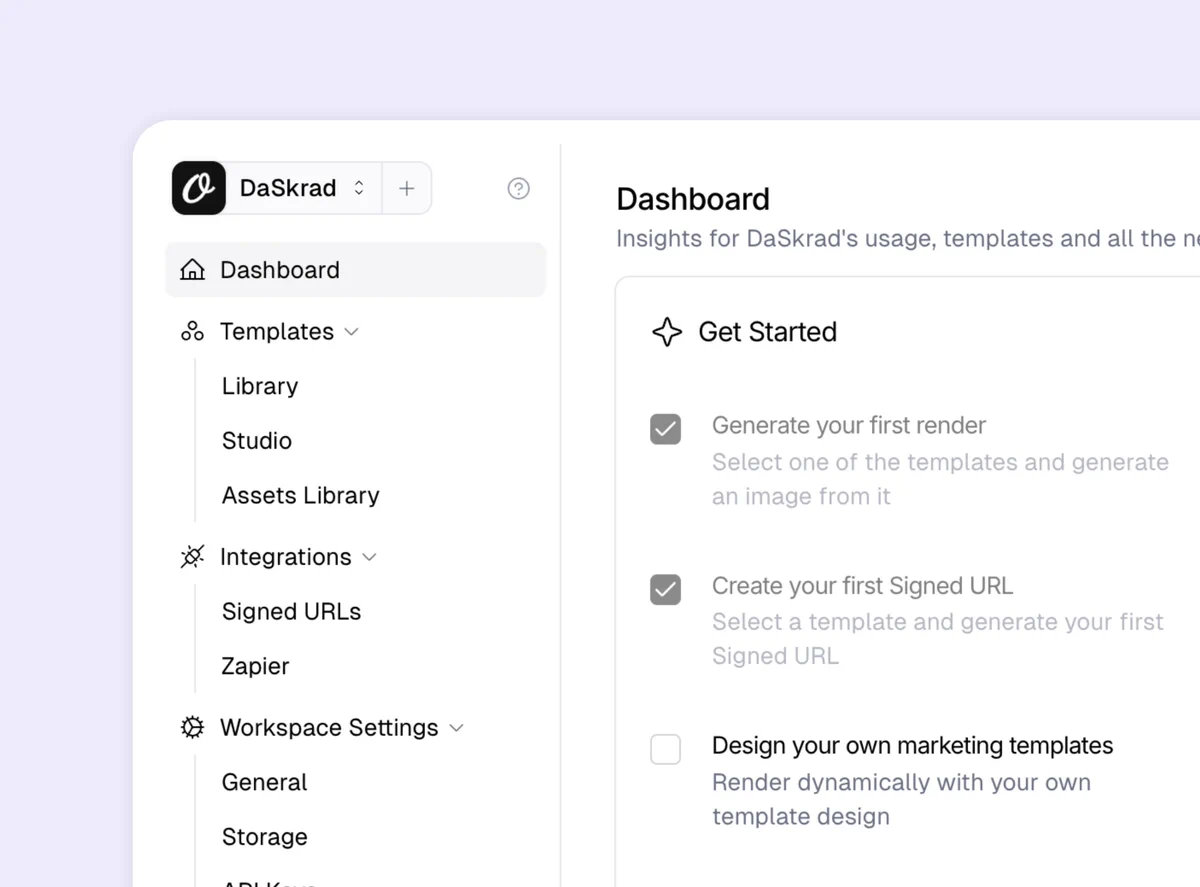Open General under Workspace Settings
This screenshot has height=887, width=1200.
pyautogui.click(x=265, y=782)
